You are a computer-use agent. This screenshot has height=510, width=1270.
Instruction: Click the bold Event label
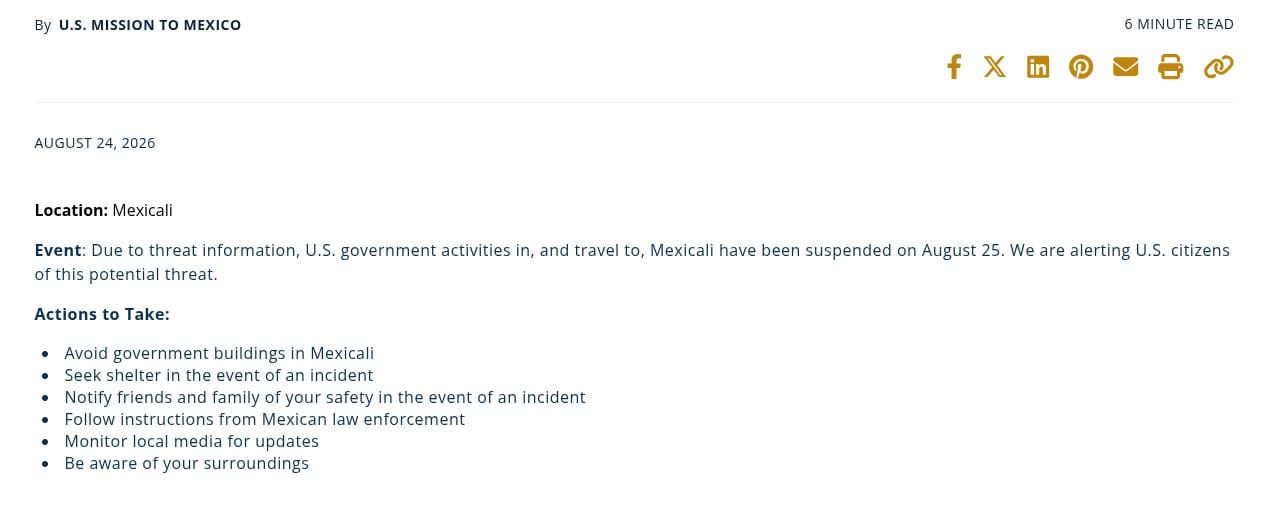click(x=58, y=250)
